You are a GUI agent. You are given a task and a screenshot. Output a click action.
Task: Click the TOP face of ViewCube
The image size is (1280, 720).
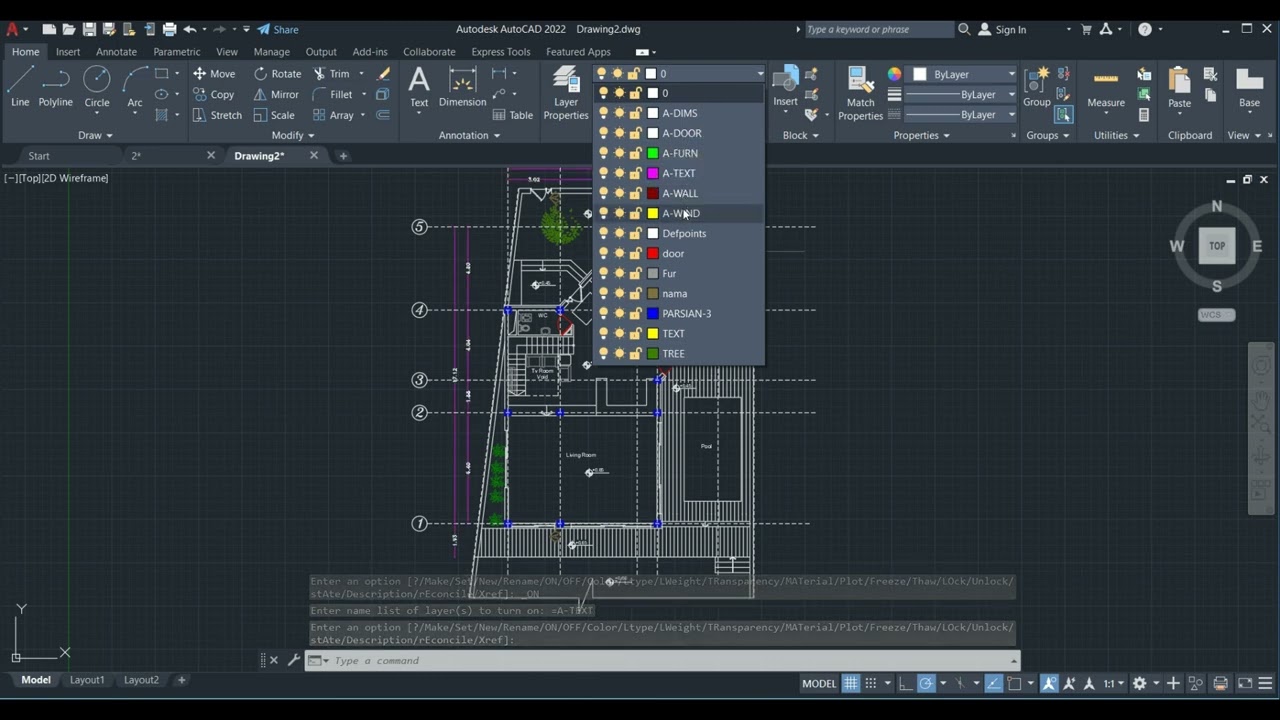pos(1217,246)
